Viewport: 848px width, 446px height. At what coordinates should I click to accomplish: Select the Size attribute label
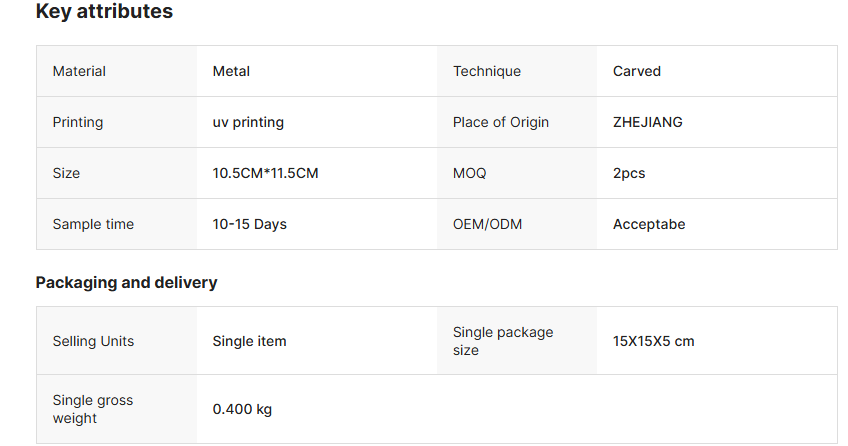click(66, 173)
